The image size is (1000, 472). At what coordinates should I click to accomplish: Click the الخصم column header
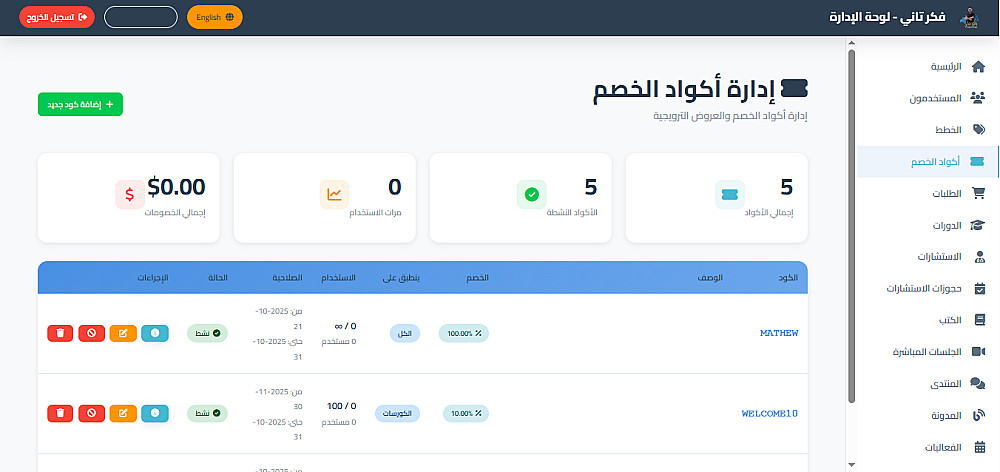[x=479, y=278]
